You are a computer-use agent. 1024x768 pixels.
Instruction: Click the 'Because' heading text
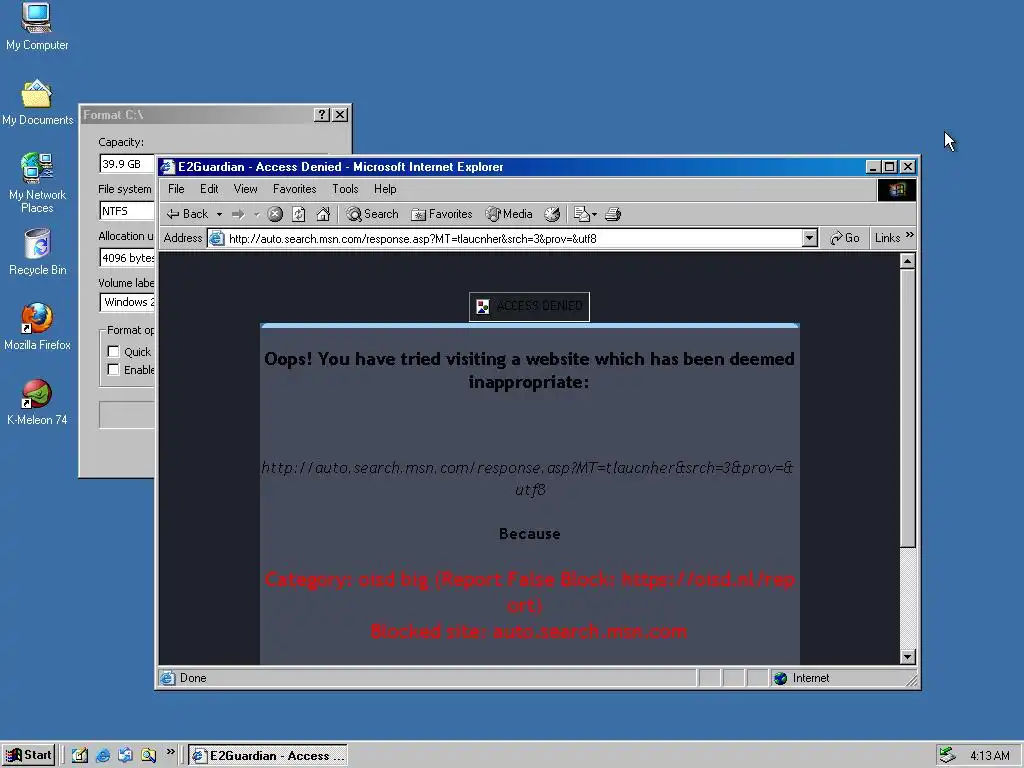pyautogui.click(x=530, y=534)
